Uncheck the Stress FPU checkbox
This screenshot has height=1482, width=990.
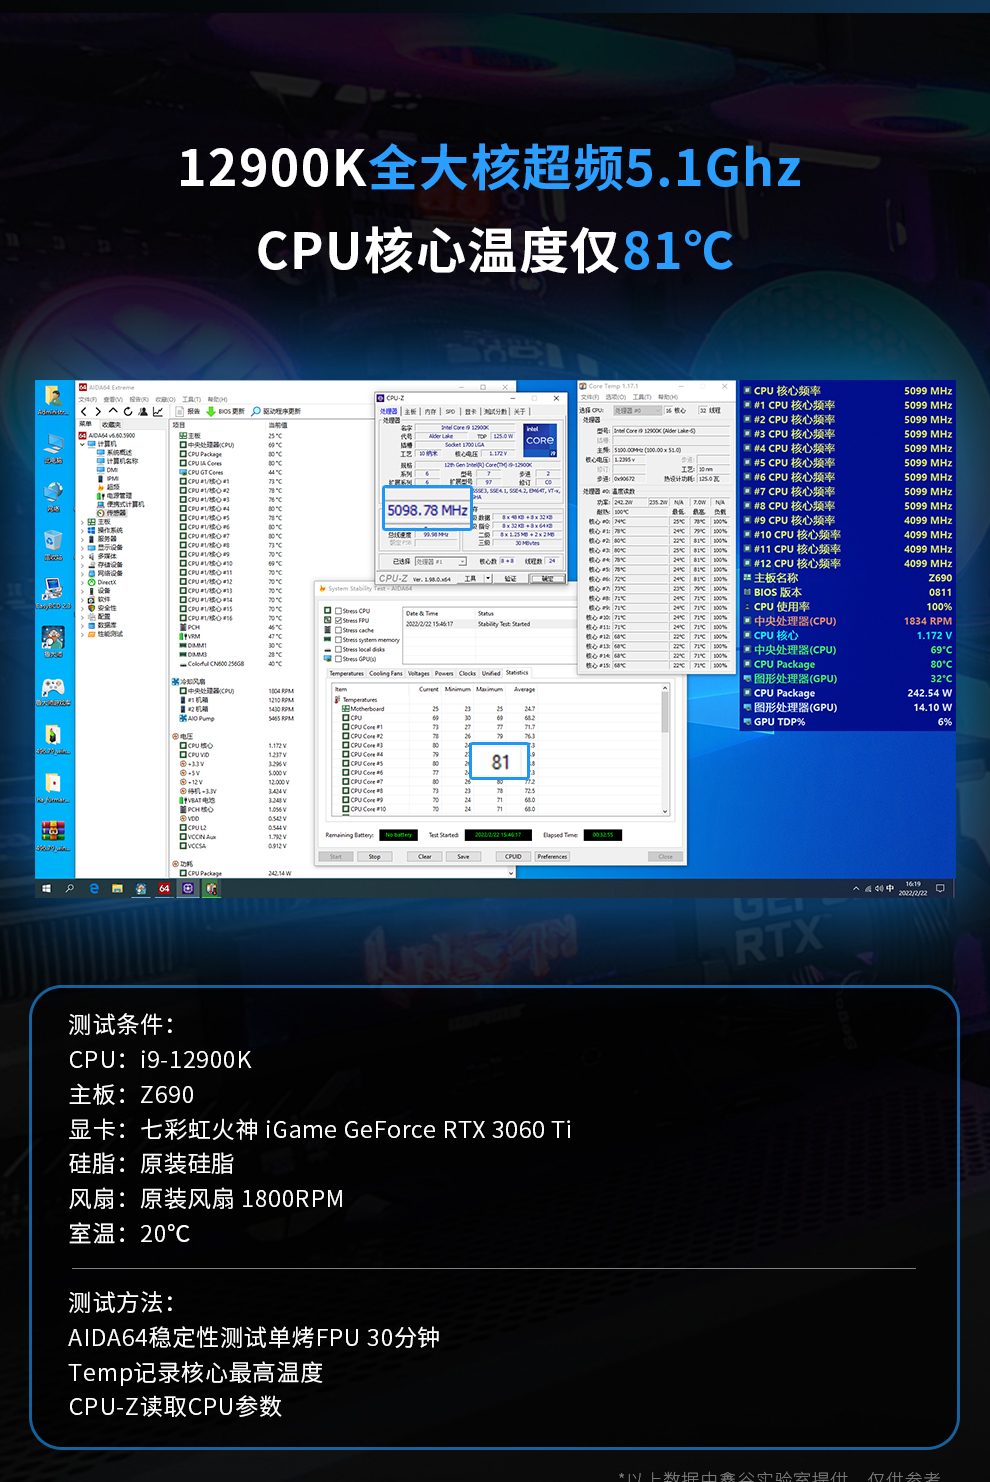click(x=338, y=620)
